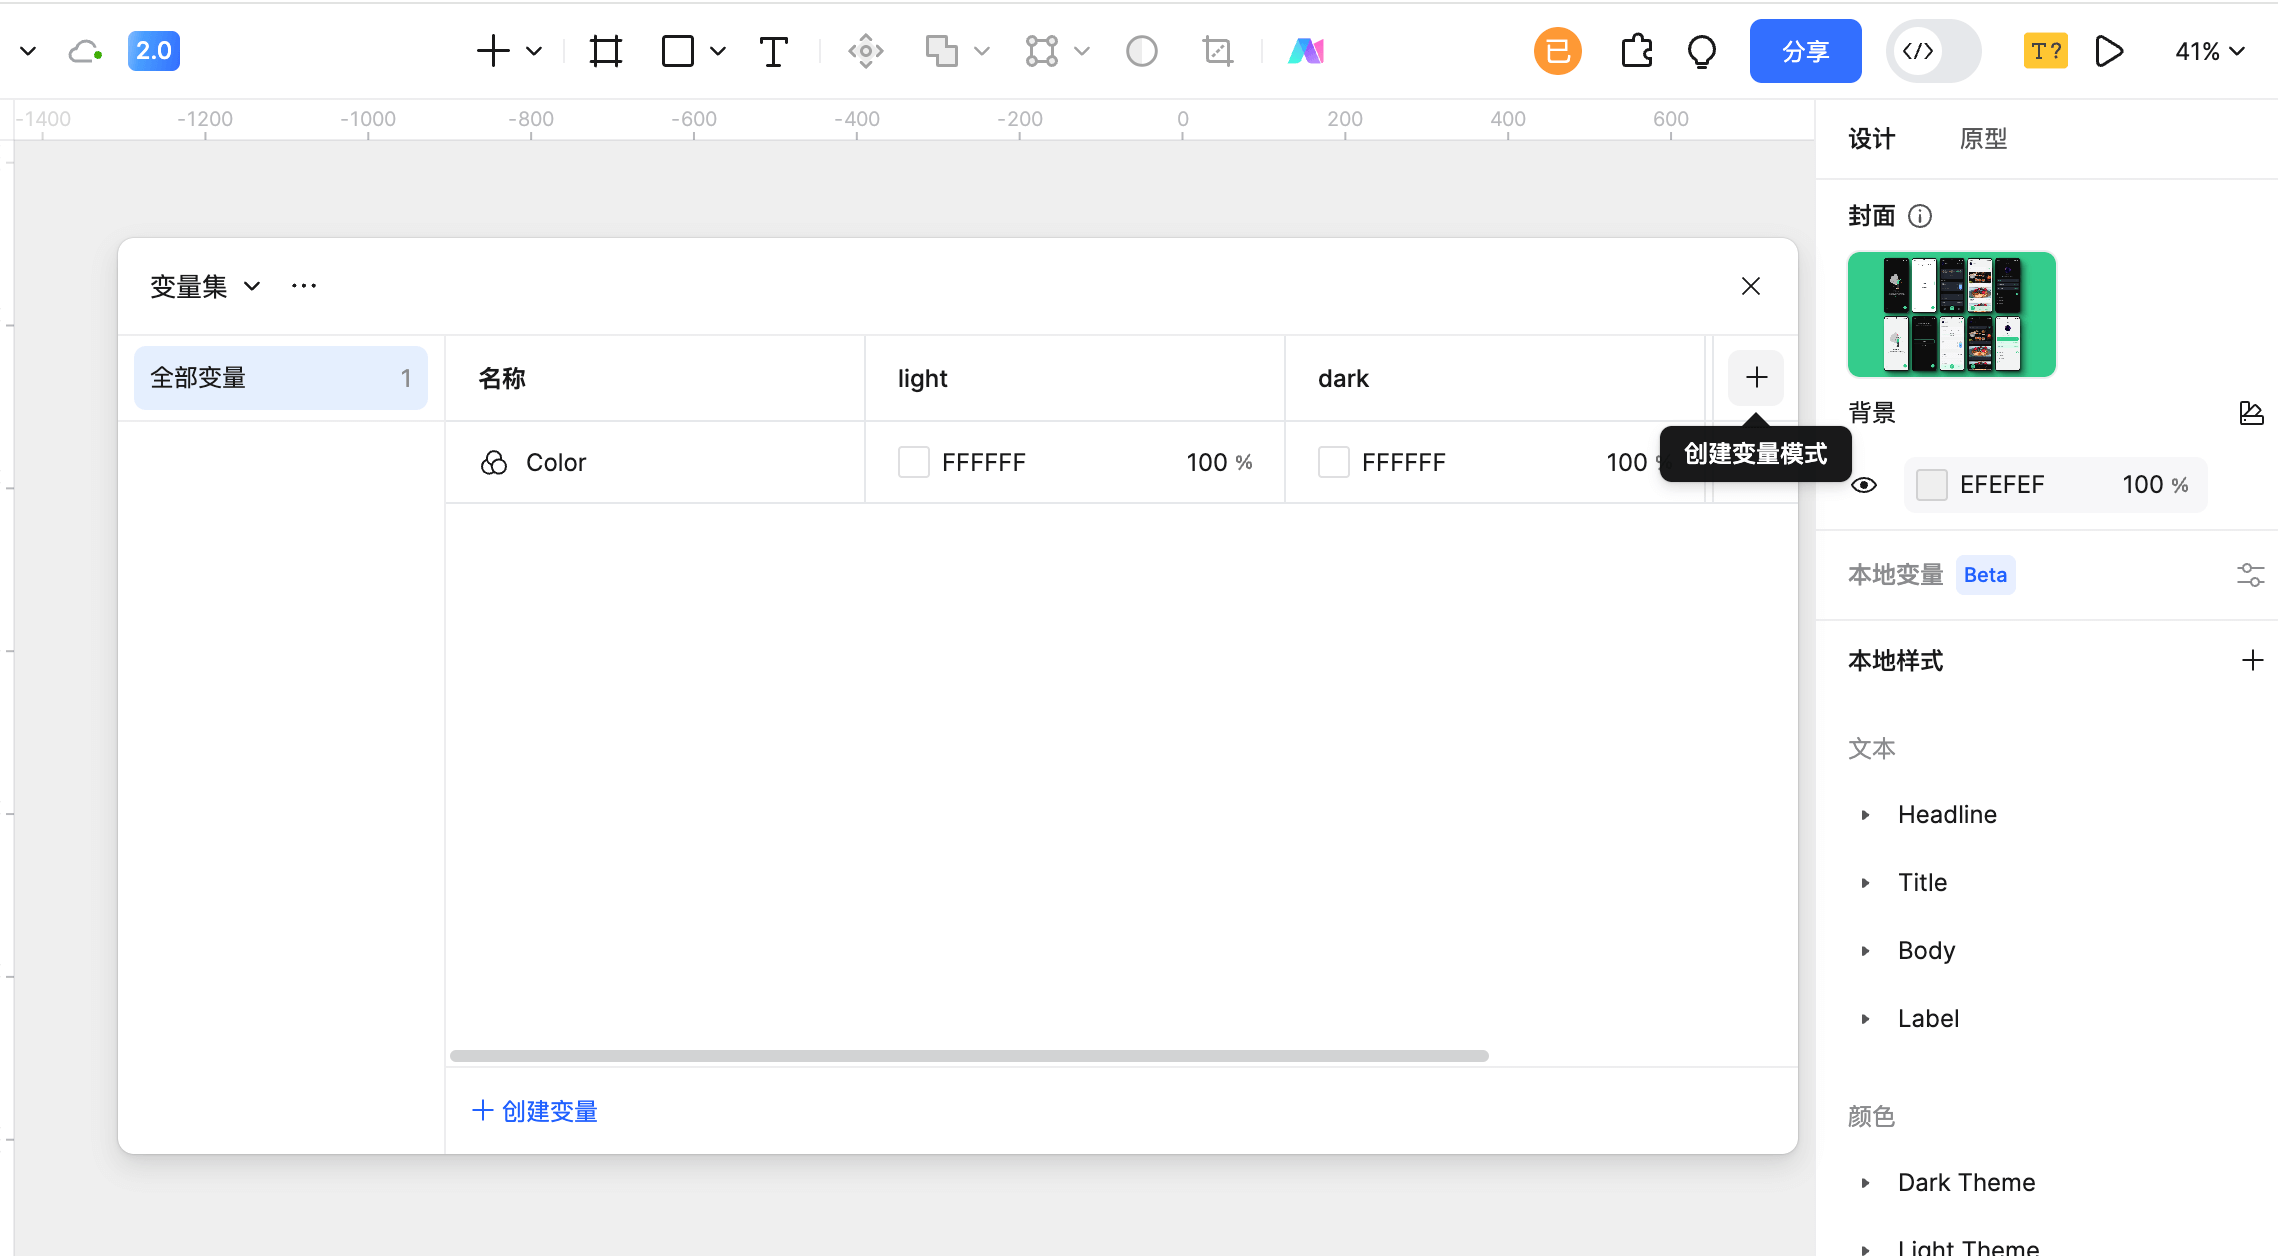This screenshot has width=2278, height=1256.
Task: Click the background 100% opacity field
Action: (x=2156, y=485)
